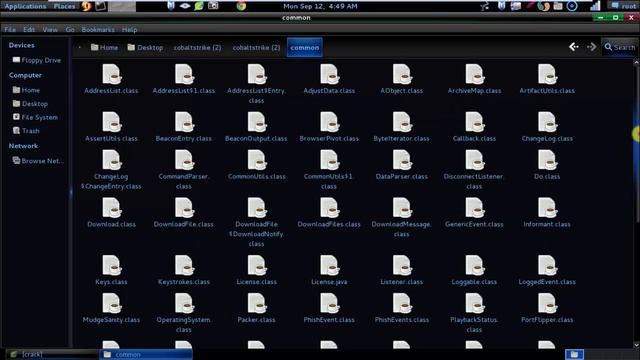
Task: Click first cobaltstrike (2) path segment
Action: coord(198,47)
